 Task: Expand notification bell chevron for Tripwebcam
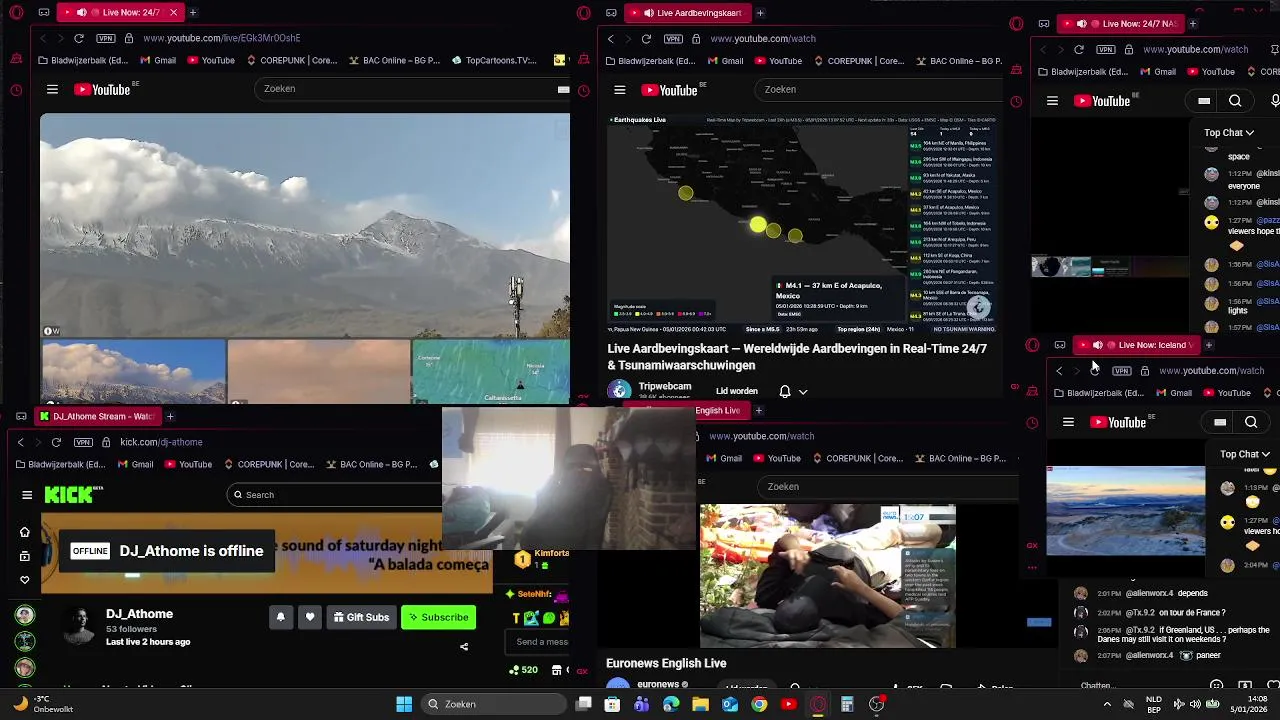[x=802, y=392]
